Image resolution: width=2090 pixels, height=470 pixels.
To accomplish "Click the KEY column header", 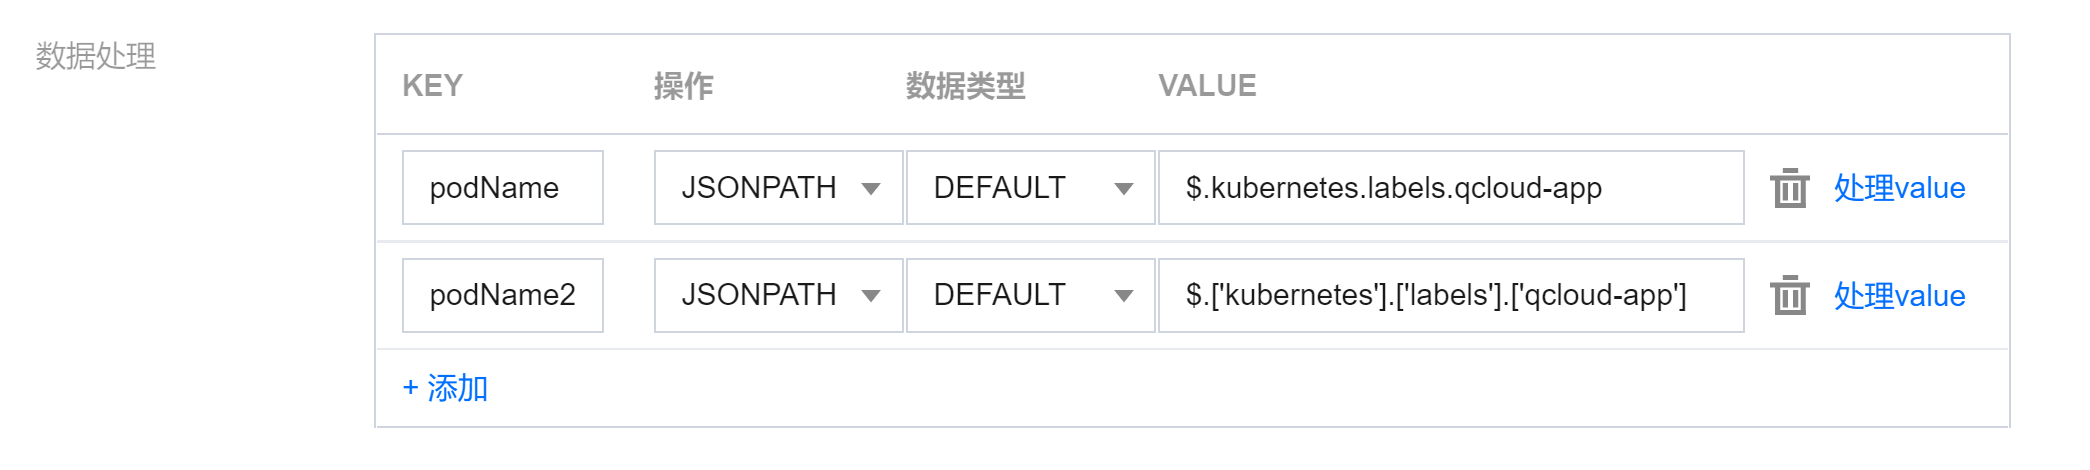I will tap(432, 86).
